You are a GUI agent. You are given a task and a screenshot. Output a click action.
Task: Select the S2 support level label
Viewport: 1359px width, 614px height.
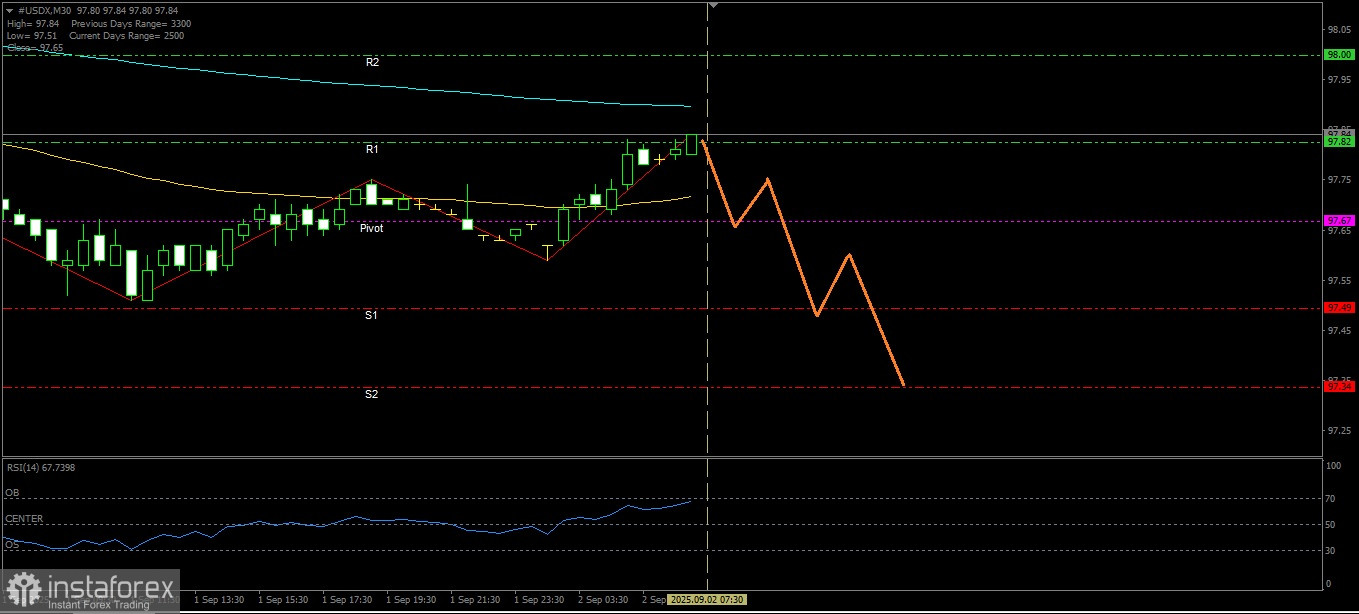pos(371,395)
